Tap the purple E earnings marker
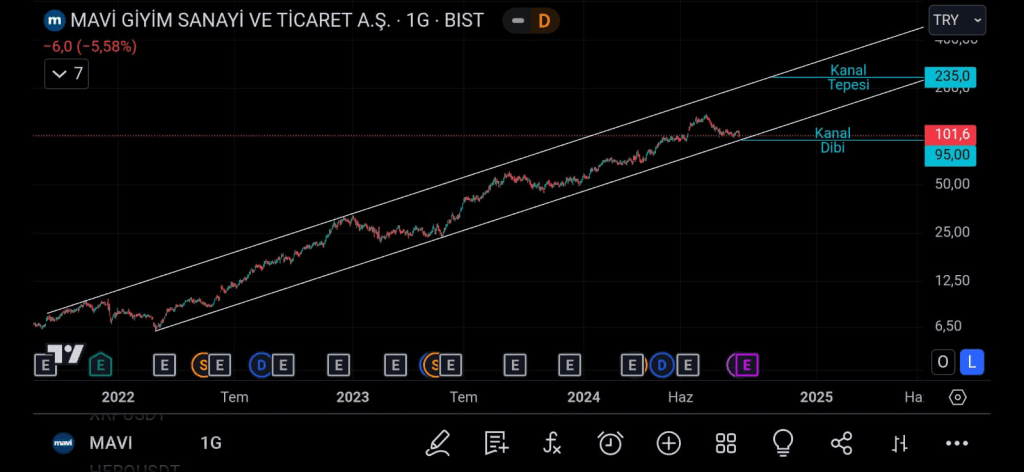The image size is (1024, 472). pos(747,365)
